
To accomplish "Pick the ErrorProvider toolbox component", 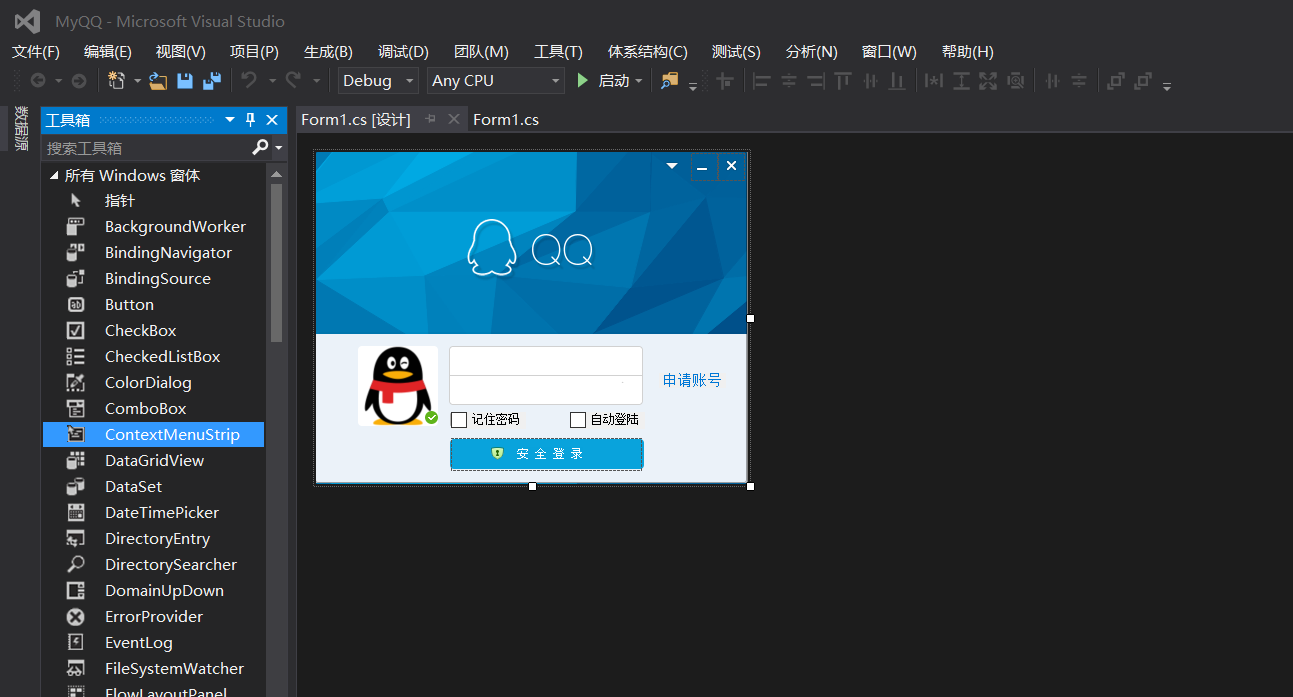I will coord(153,617).
